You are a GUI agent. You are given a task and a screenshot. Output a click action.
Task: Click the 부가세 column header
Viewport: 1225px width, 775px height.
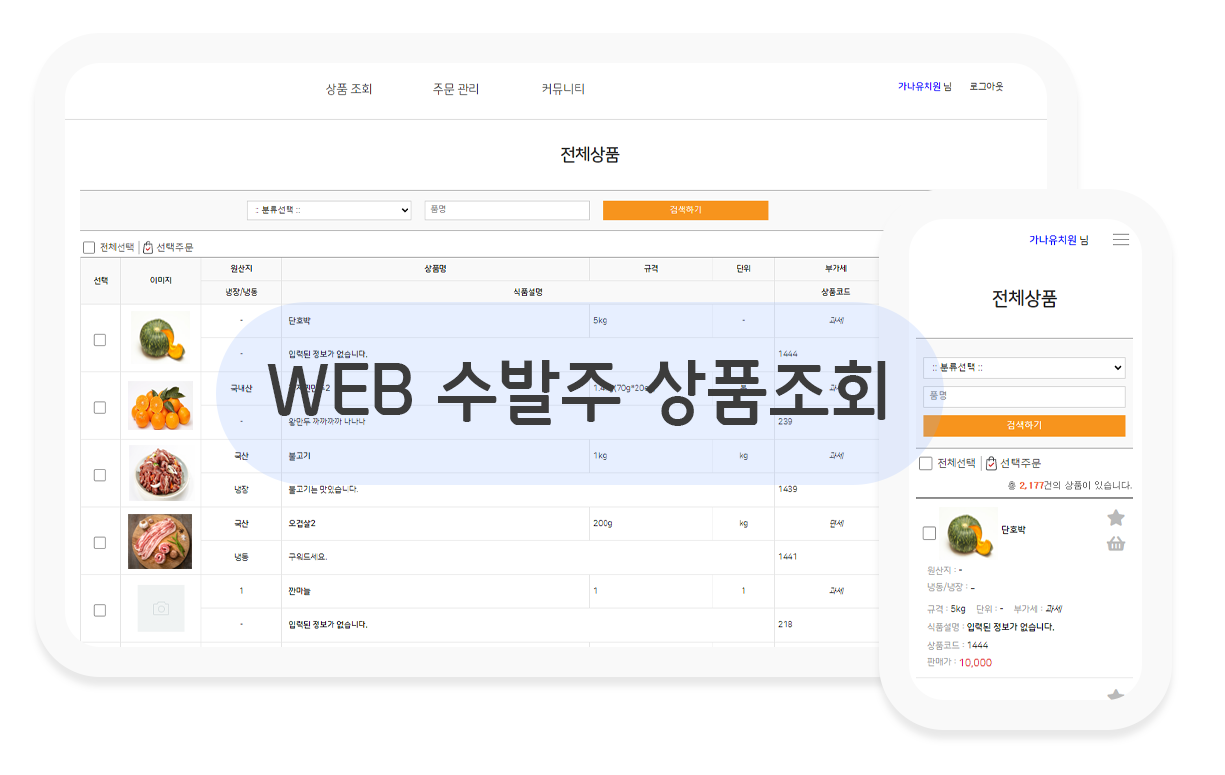click(835, 269)
